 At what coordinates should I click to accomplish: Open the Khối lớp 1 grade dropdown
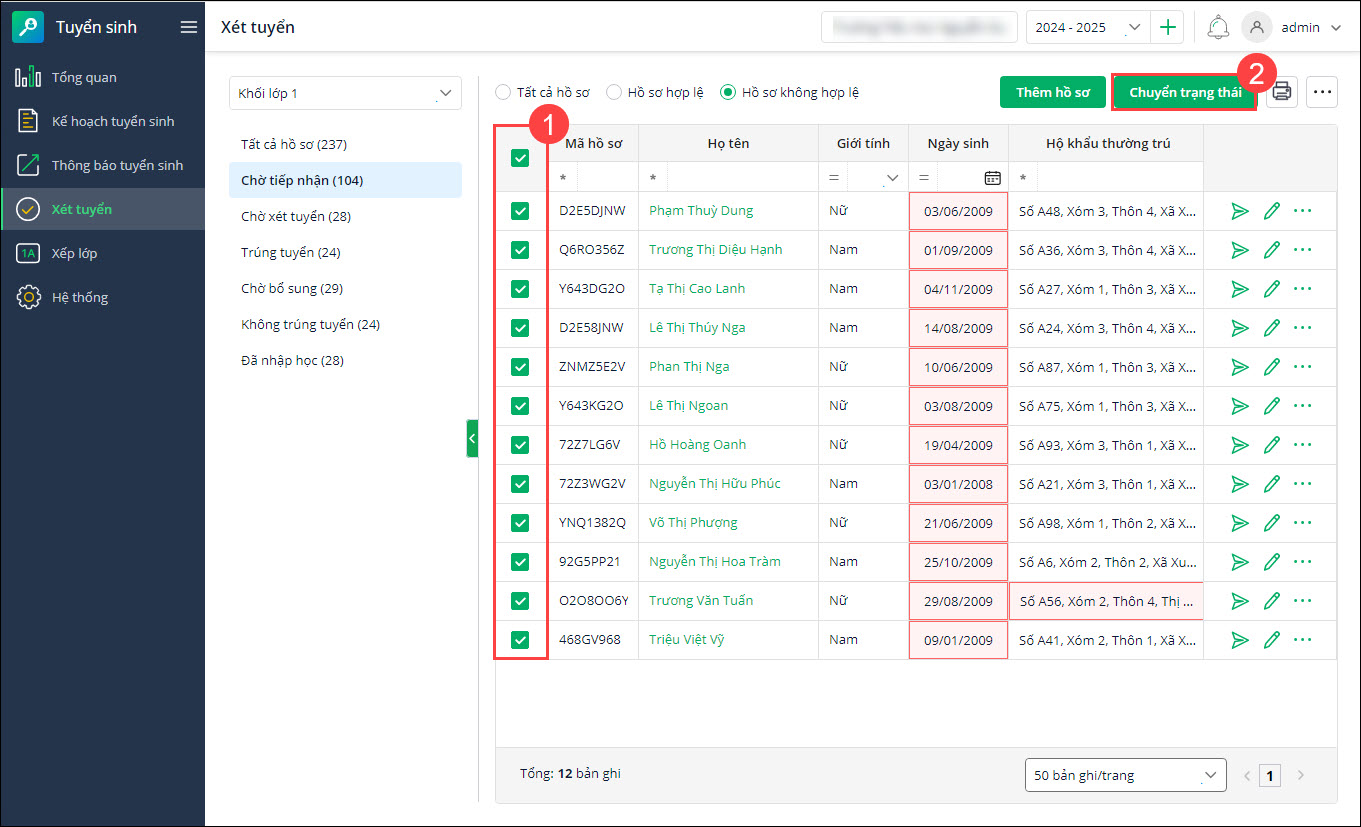coord(345,93)
